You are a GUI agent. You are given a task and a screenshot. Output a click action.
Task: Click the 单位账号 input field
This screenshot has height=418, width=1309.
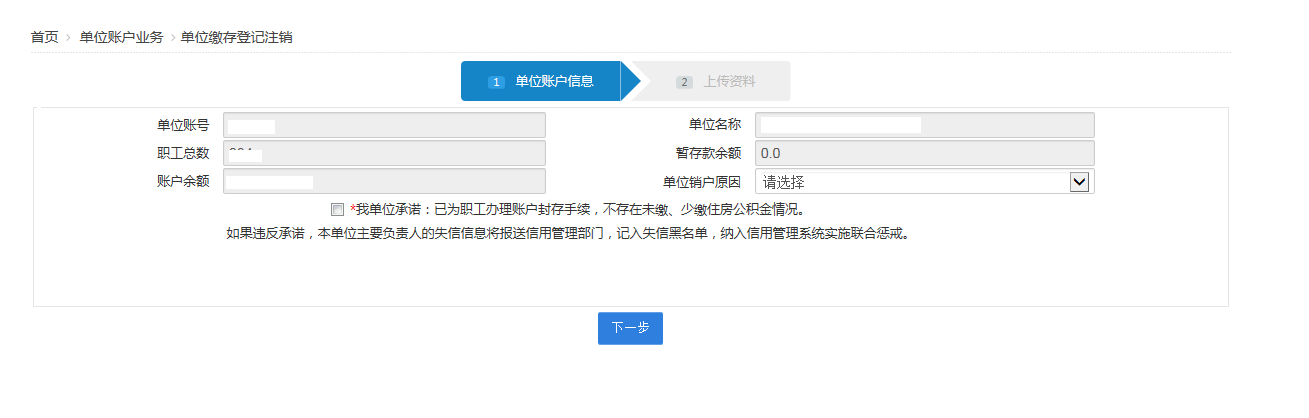384,125
